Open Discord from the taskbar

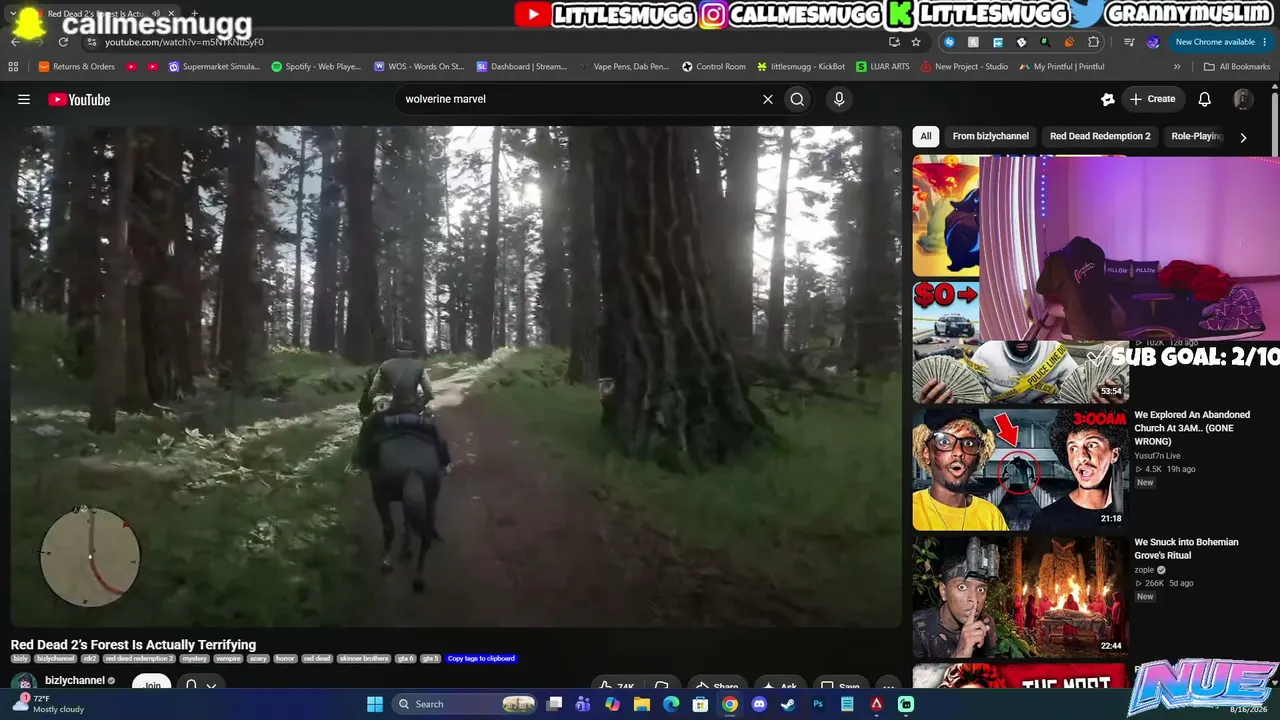pyautogui.click(x=759, y=704)
